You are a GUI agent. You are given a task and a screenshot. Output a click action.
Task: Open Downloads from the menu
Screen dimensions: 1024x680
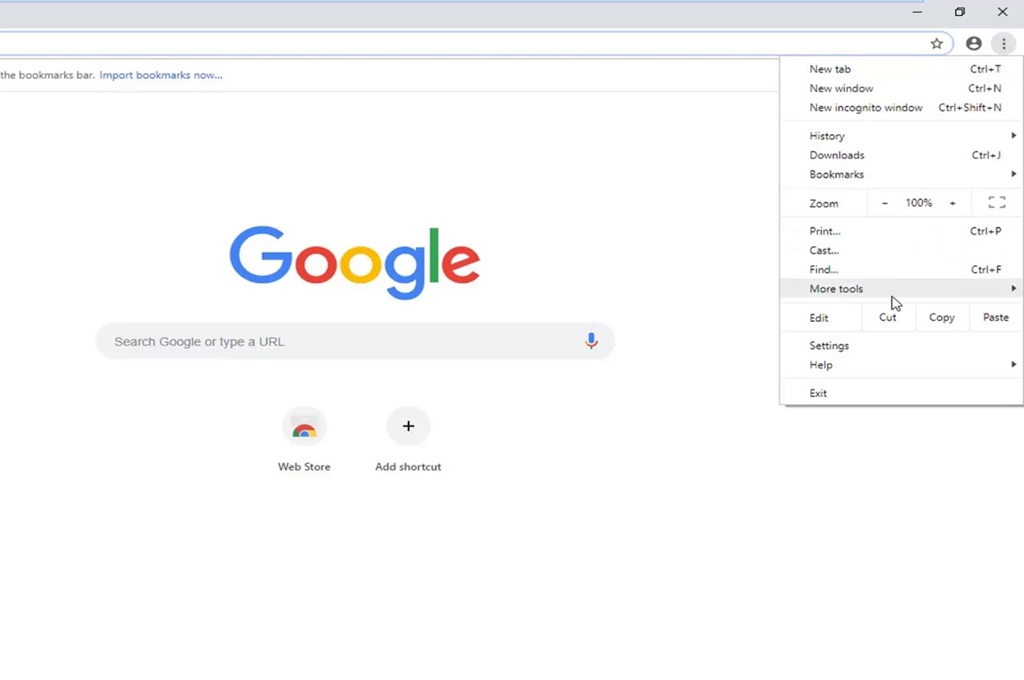pyautogui.click(x=837, y=156)
